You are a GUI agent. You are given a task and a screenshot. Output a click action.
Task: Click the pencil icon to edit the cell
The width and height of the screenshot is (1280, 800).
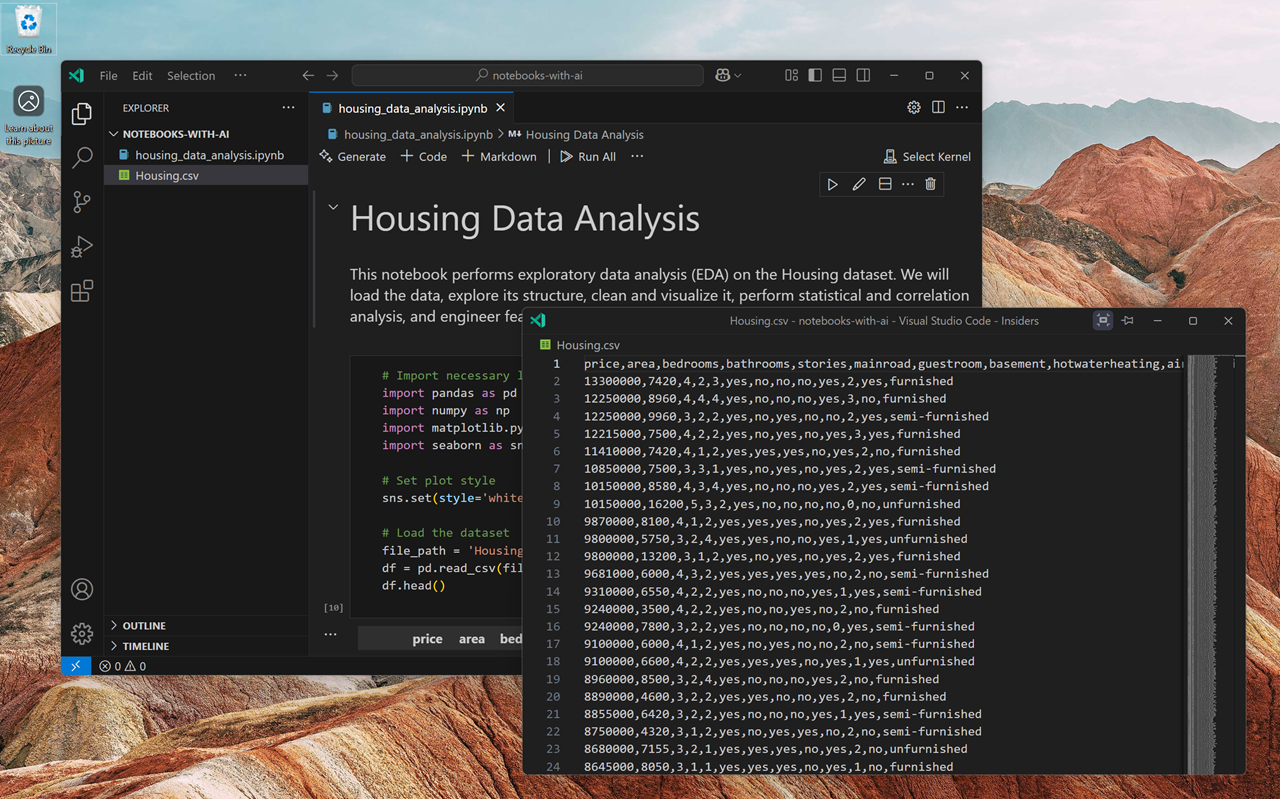(858, 184)
